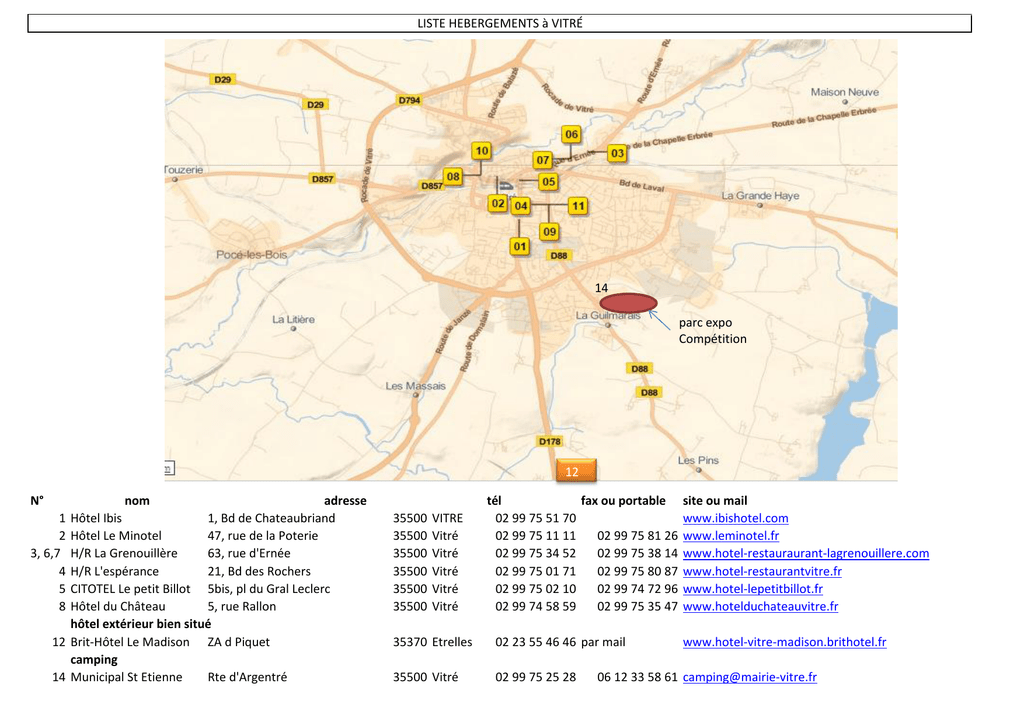Click map marker number 03
The image size is (1024, 725).
617,153
